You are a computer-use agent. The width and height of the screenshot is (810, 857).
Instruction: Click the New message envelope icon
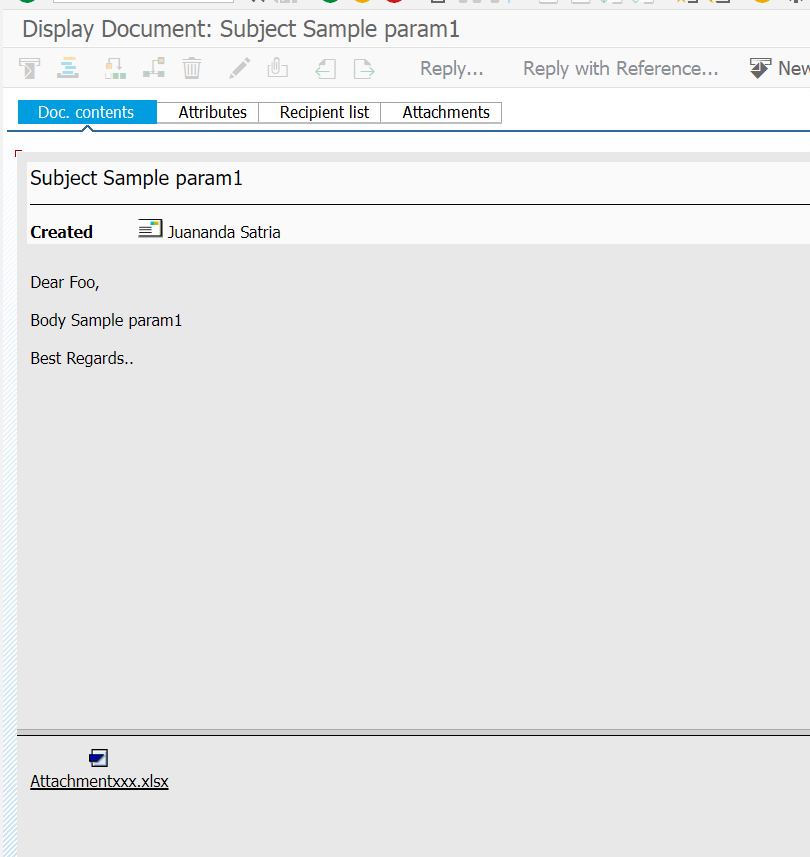tap(761, 68)
